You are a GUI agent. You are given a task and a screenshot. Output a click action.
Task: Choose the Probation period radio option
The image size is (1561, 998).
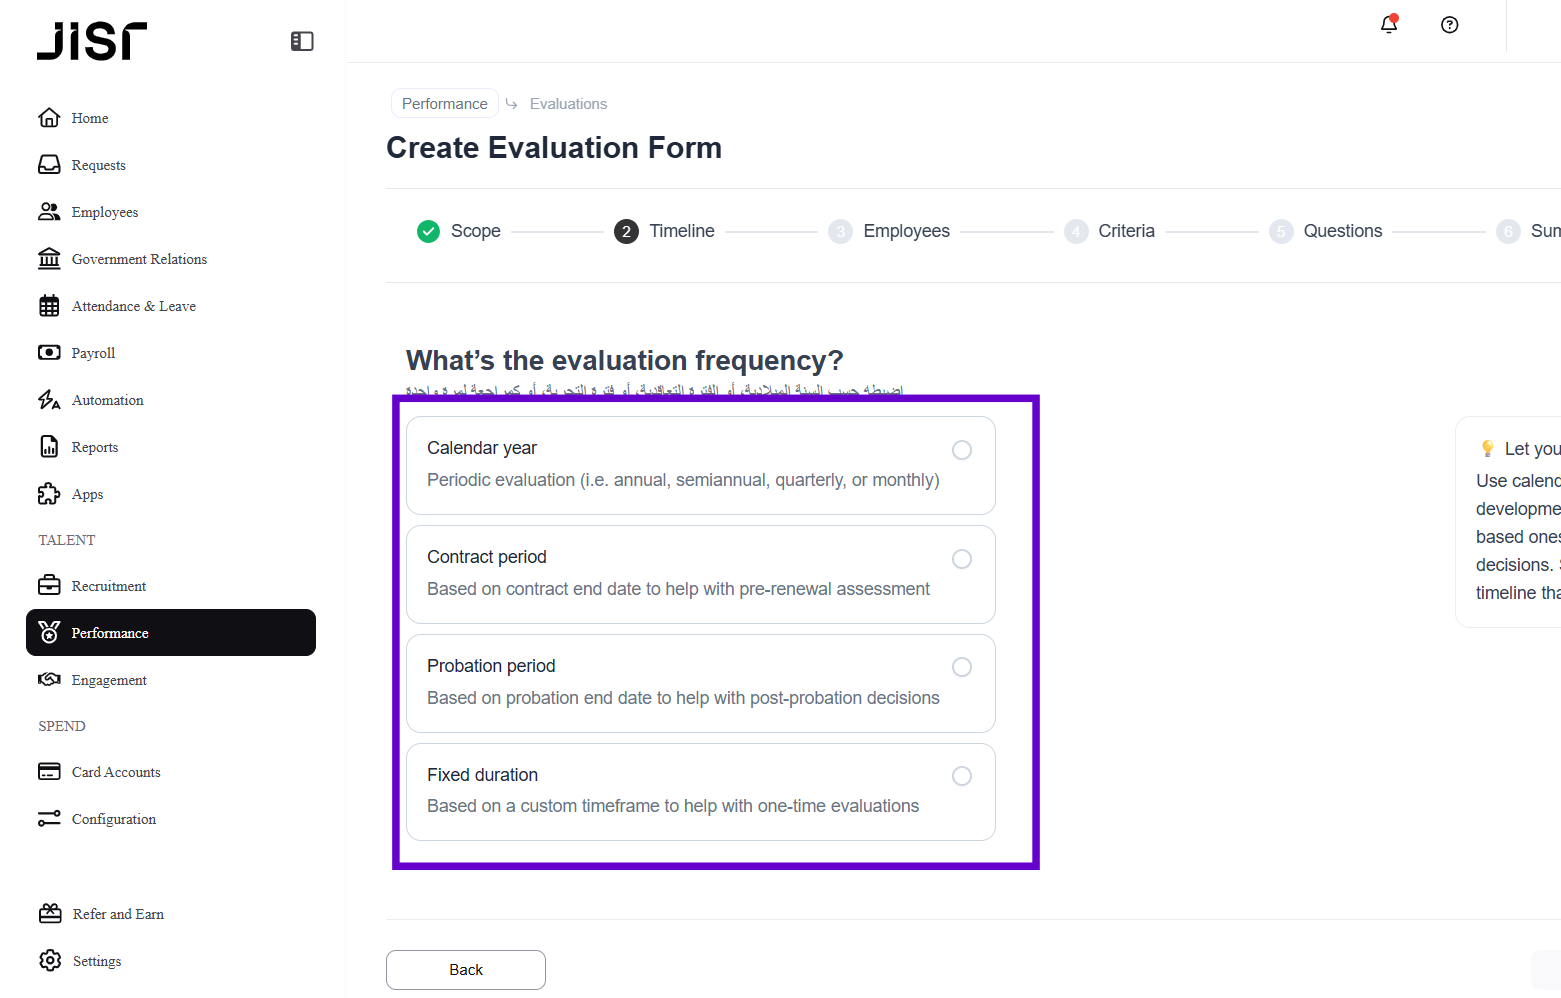click(x=961, y=667)
